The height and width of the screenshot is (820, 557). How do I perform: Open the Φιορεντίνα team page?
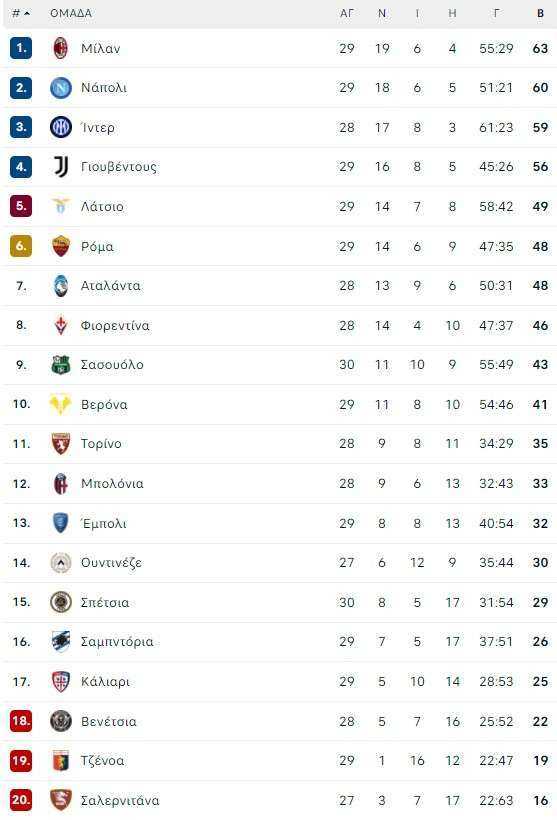(x=115, y=325)
